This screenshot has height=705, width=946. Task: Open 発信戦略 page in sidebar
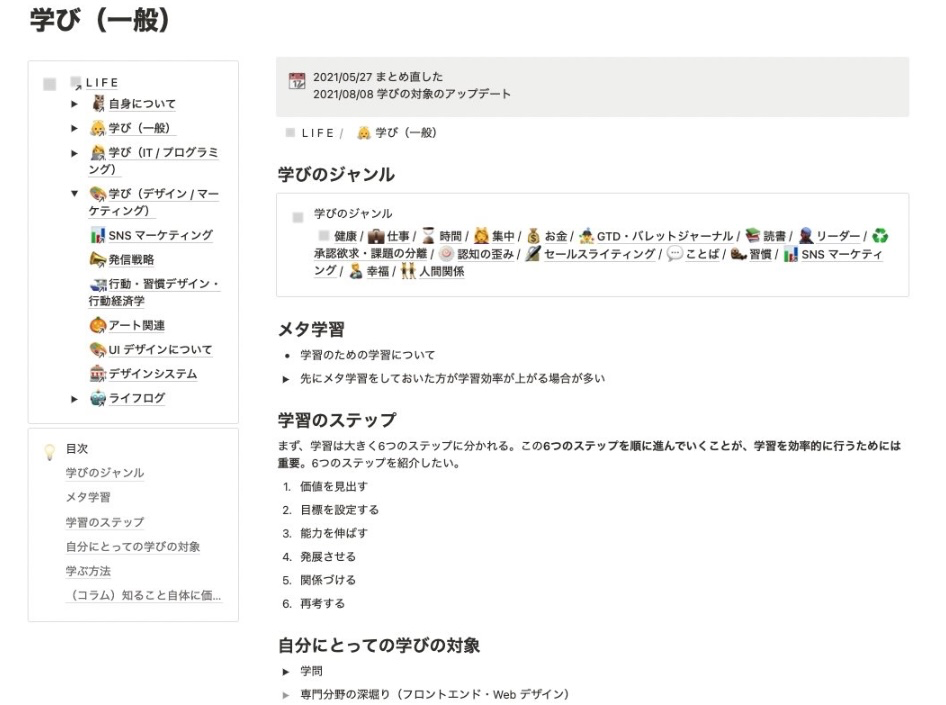(x=131, y=259)
